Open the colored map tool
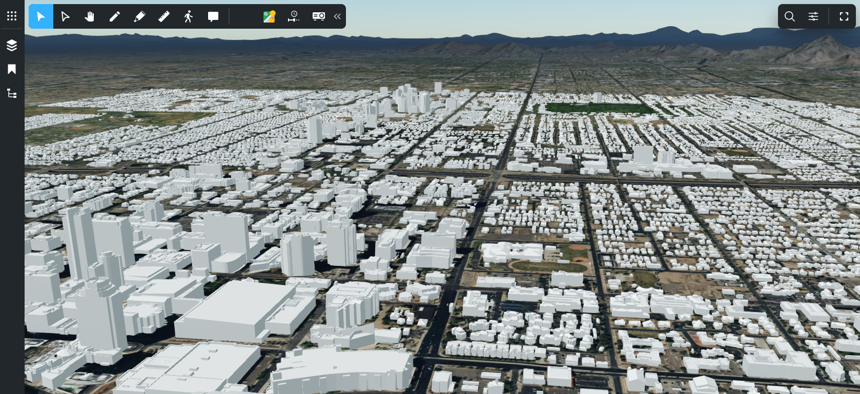The width and height of the screenshot is (860, 394). (x=269, y=16)
